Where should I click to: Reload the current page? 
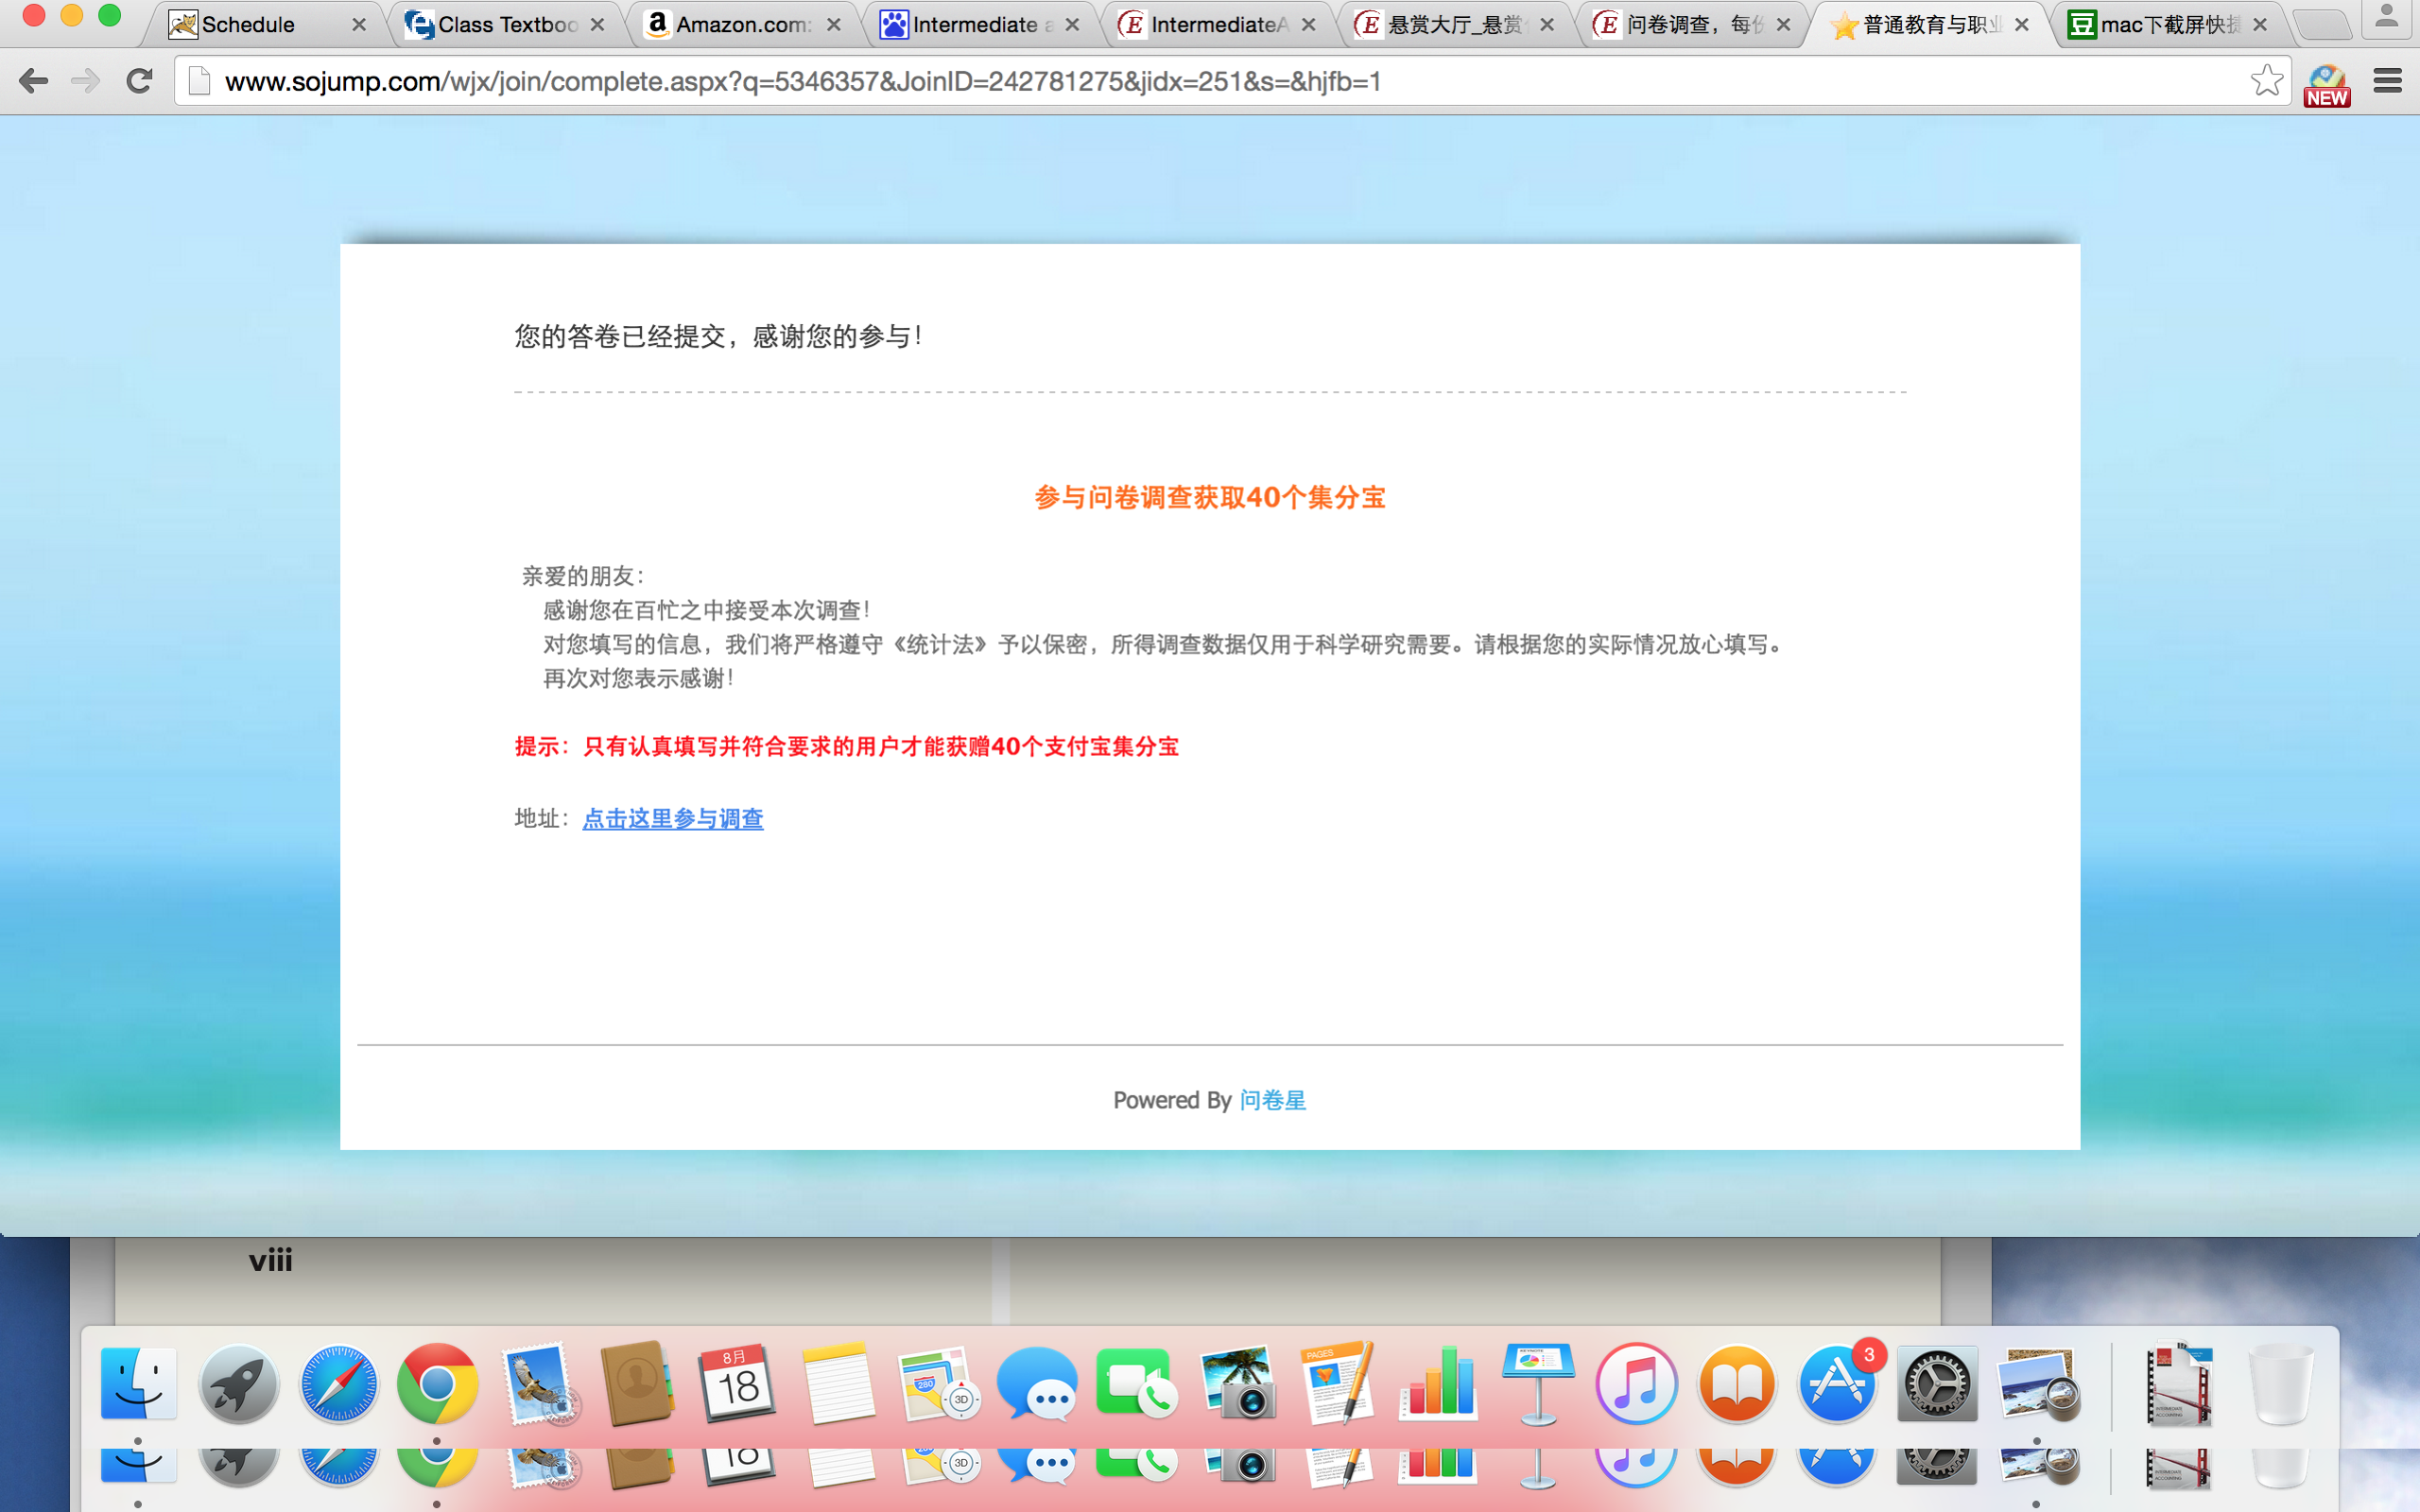point(139,81)
